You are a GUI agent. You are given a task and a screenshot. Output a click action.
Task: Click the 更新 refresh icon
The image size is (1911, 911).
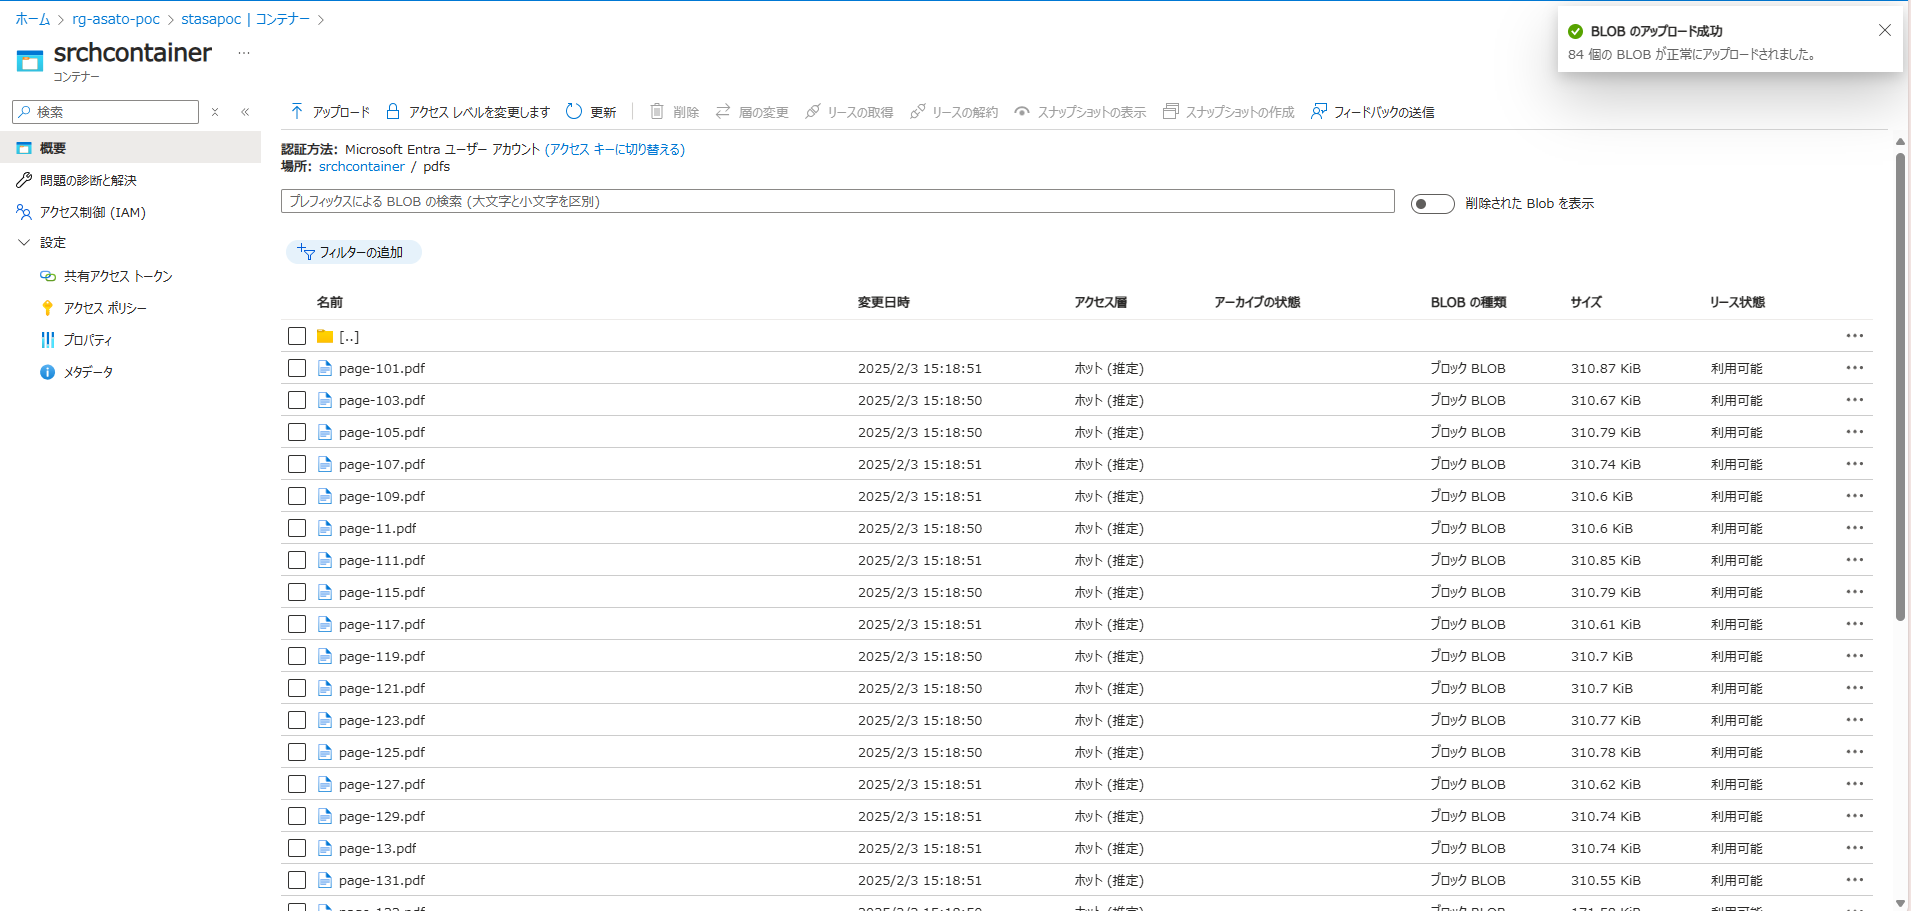[x=591, y=111]
